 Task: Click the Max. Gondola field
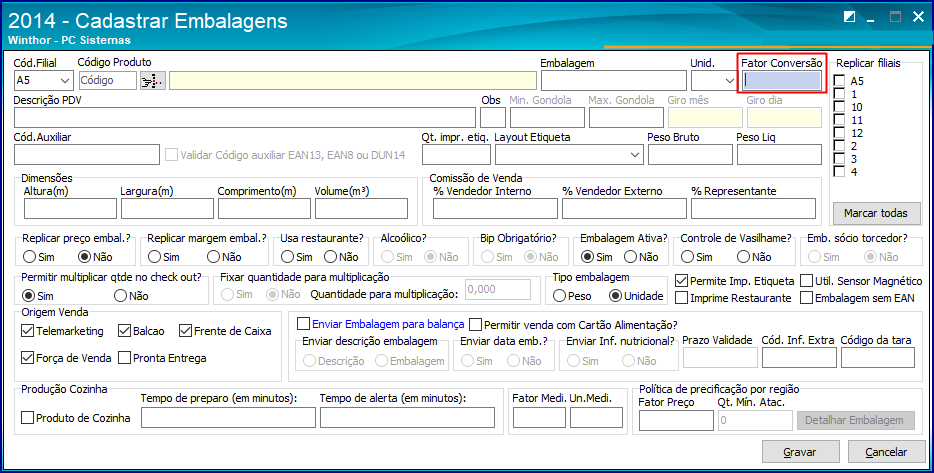tap(626, 118)
